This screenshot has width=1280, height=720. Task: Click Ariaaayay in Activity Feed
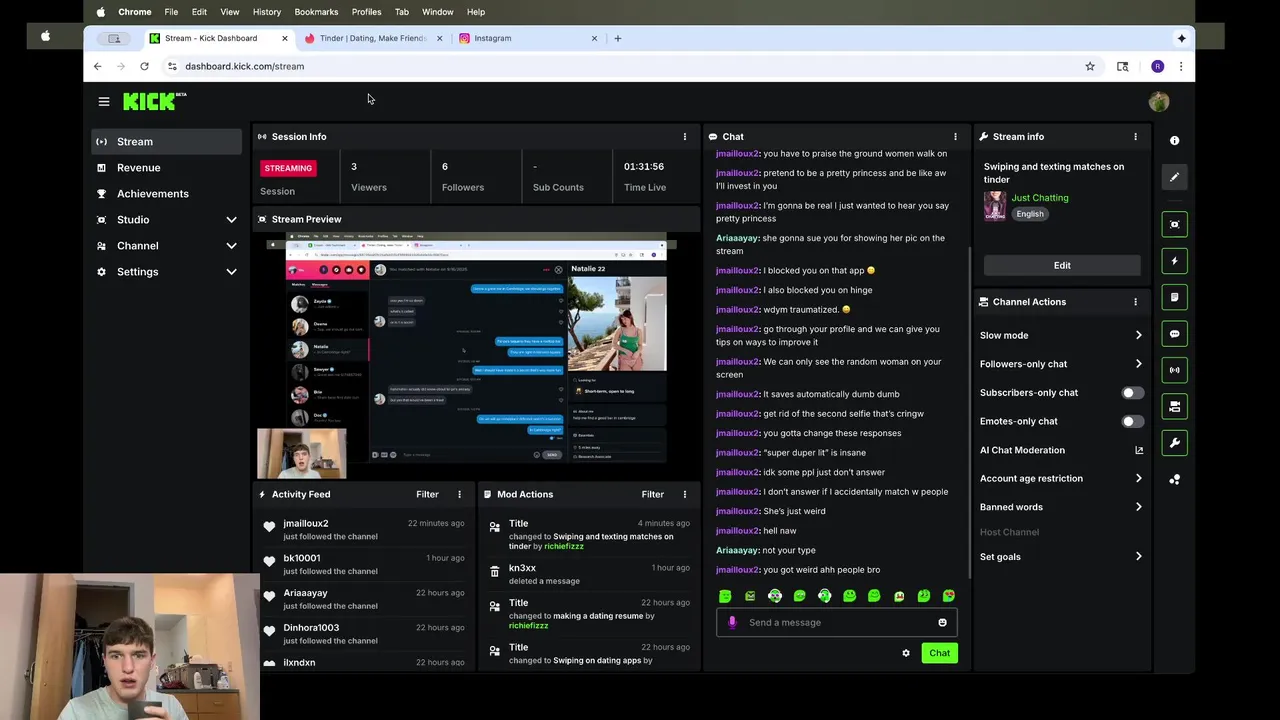(305, 593)
